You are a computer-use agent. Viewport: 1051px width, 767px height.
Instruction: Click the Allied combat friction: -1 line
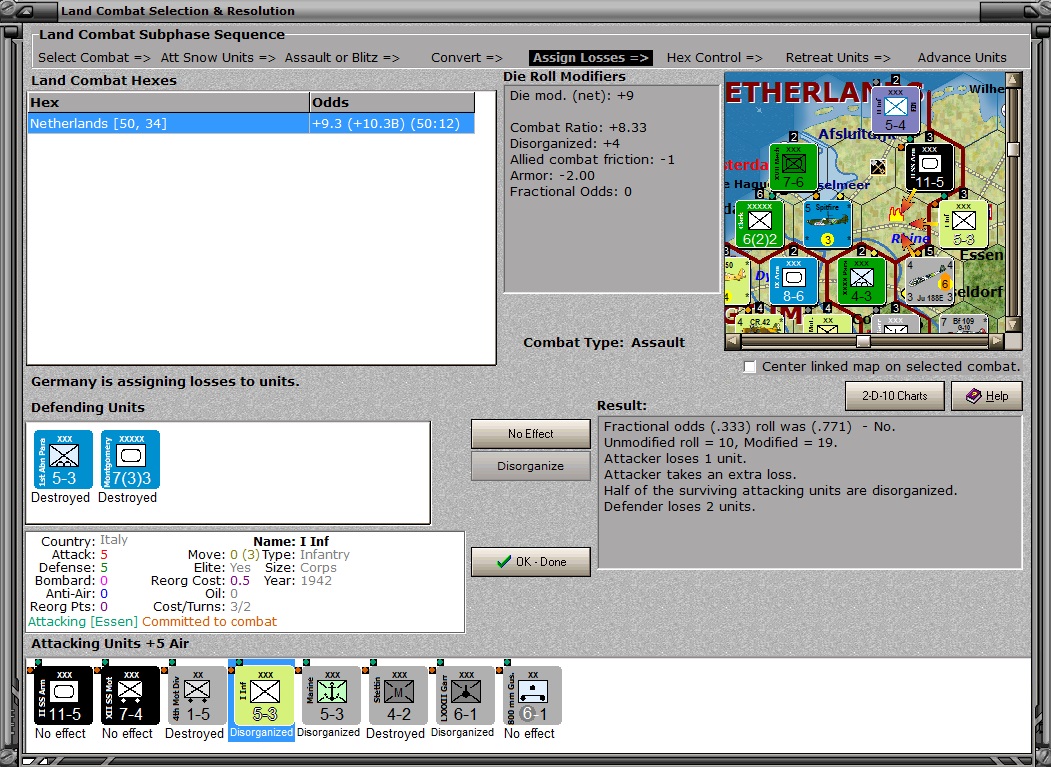[592, 160]
